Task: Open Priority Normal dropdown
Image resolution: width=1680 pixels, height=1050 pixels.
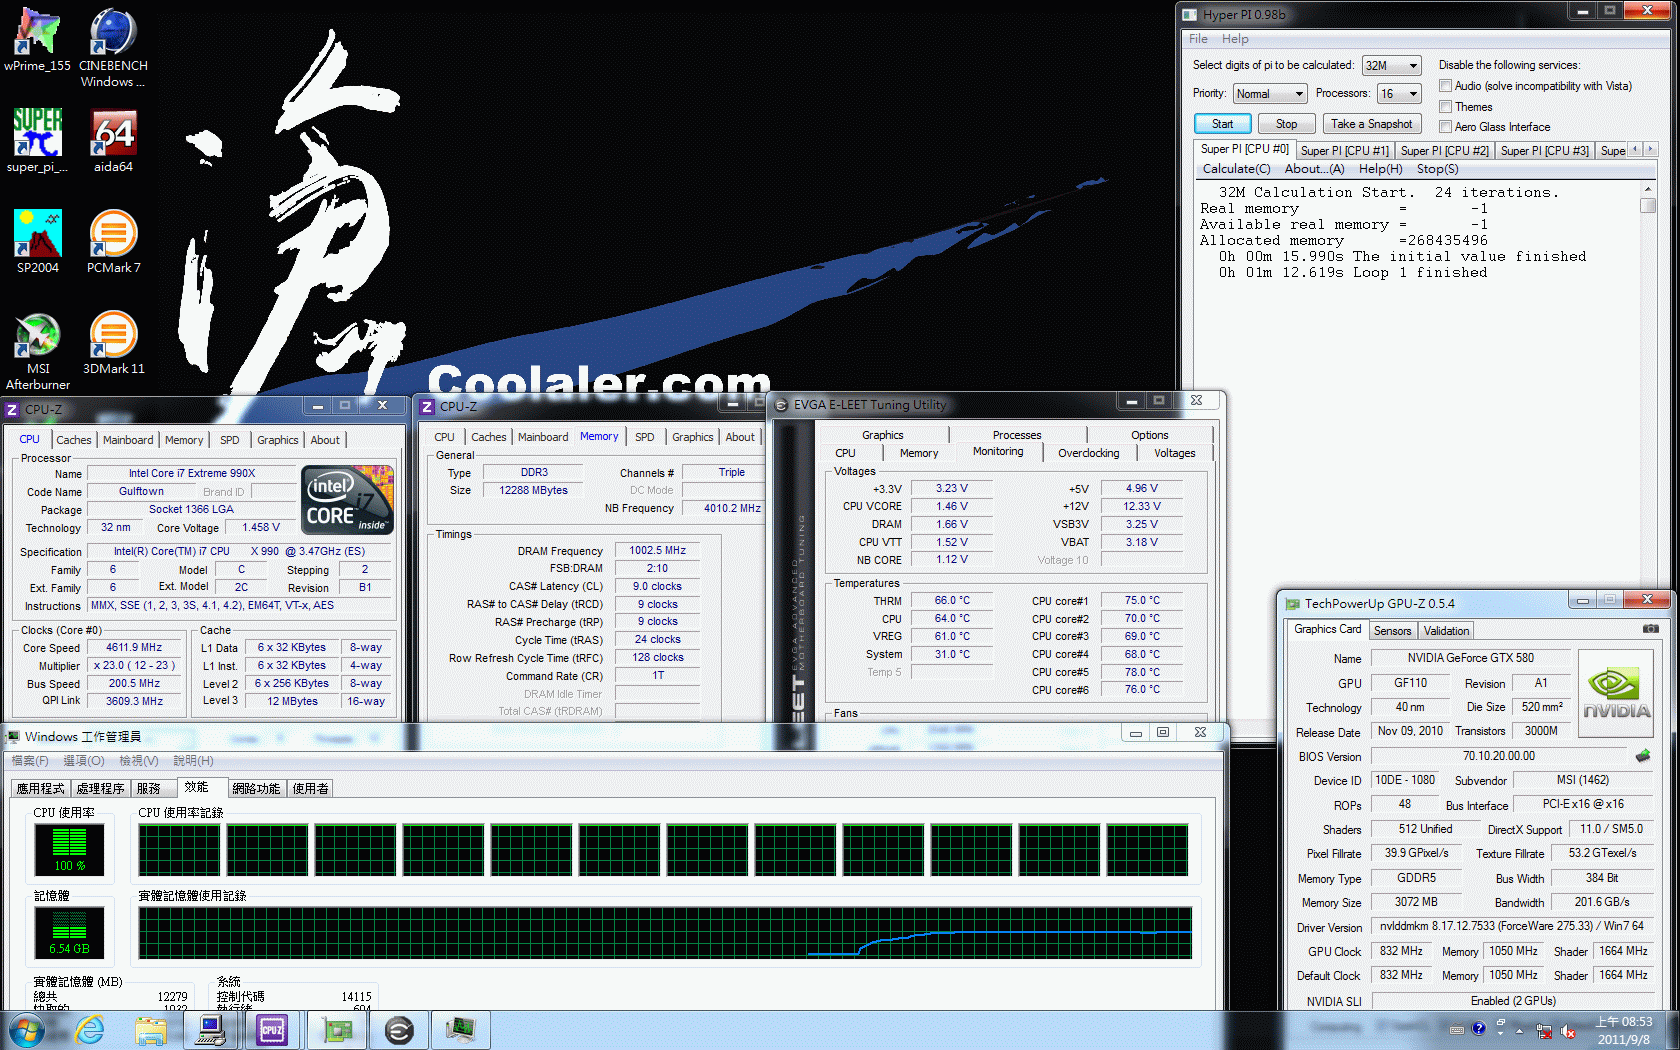Action: (x=1270, y=93)
